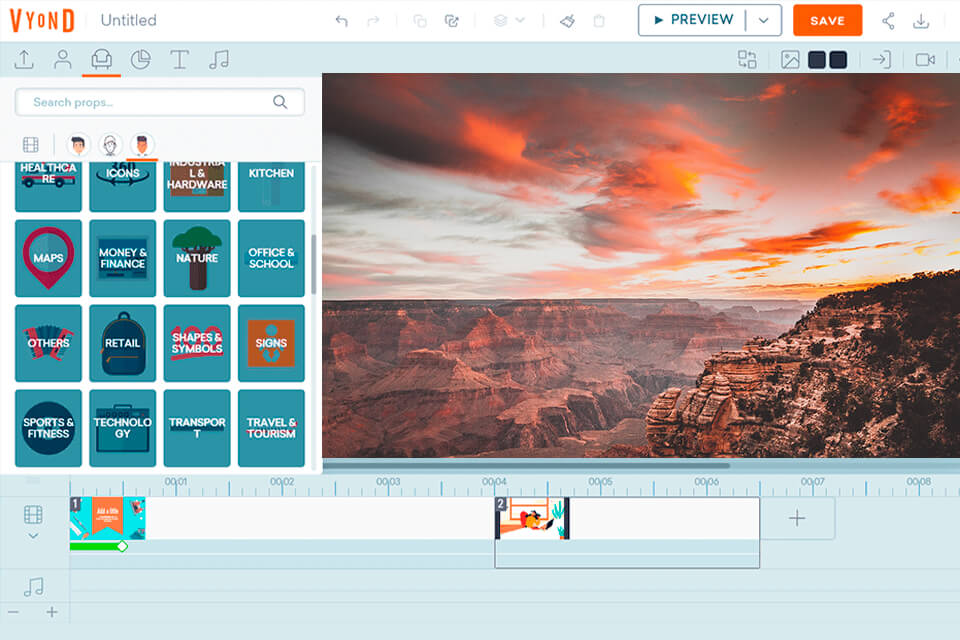Click the props panel vertical scrollbar
Viewport: 960px width, 640px height.
(x=313, y=264)
